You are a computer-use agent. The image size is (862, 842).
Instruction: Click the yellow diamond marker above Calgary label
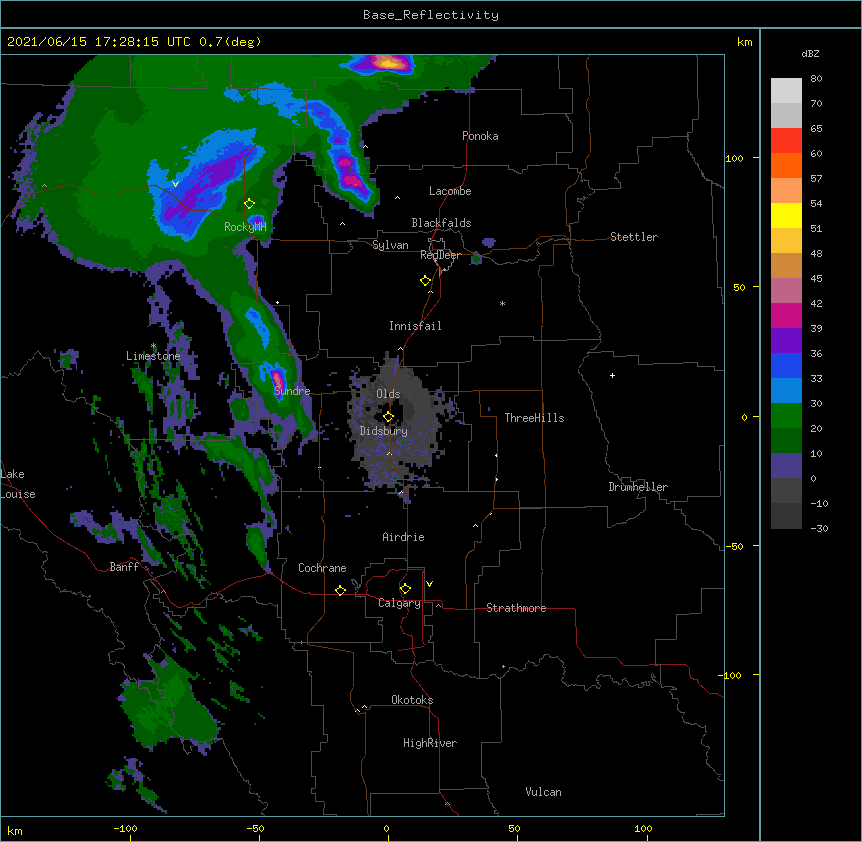pos(405,589)
